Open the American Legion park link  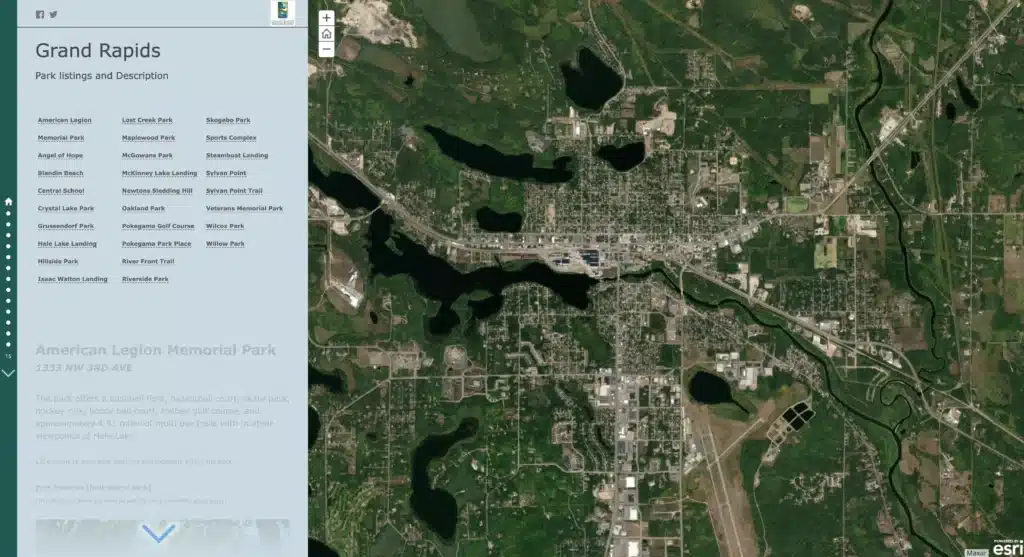(64, 120)
